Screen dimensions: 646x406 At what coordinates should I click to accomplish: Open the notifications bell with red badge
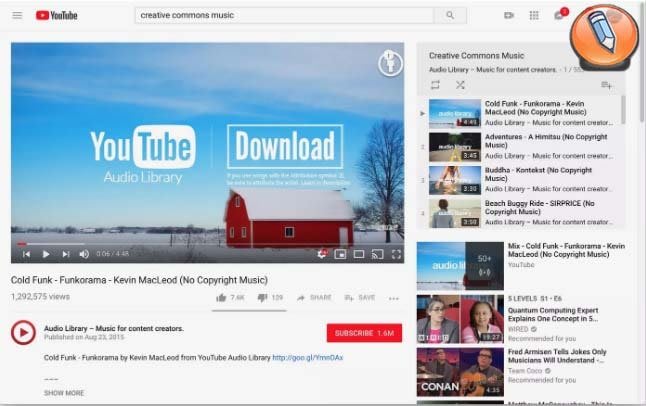(559, 15)
